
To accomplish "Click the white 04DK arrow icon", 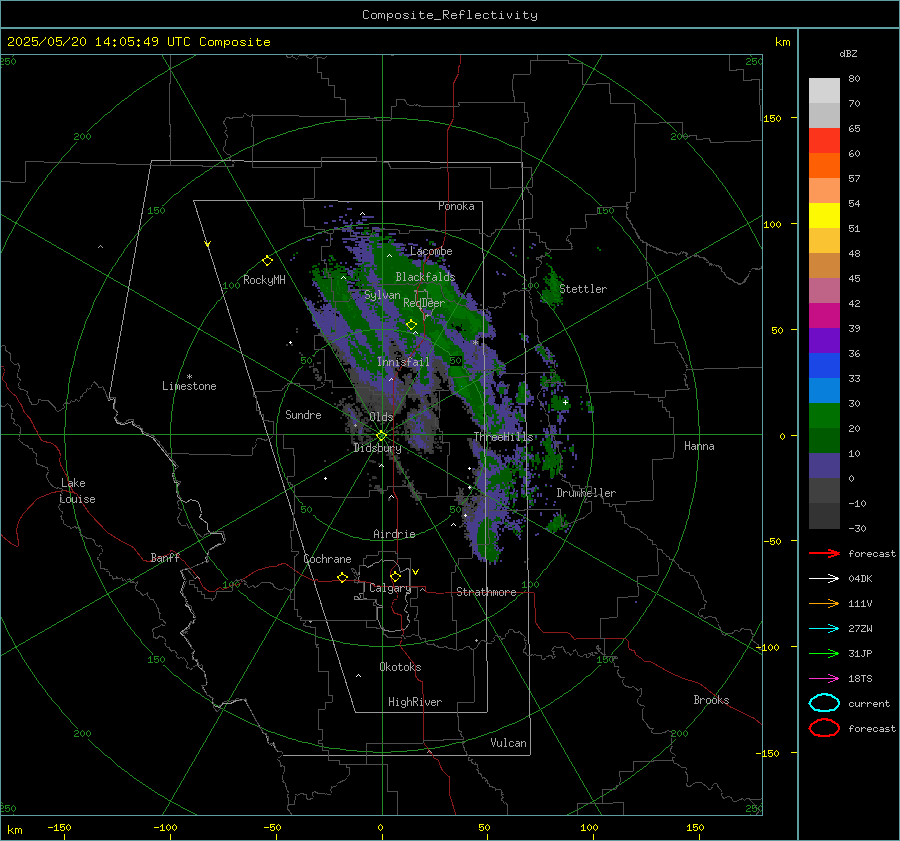I will (824, 579).
